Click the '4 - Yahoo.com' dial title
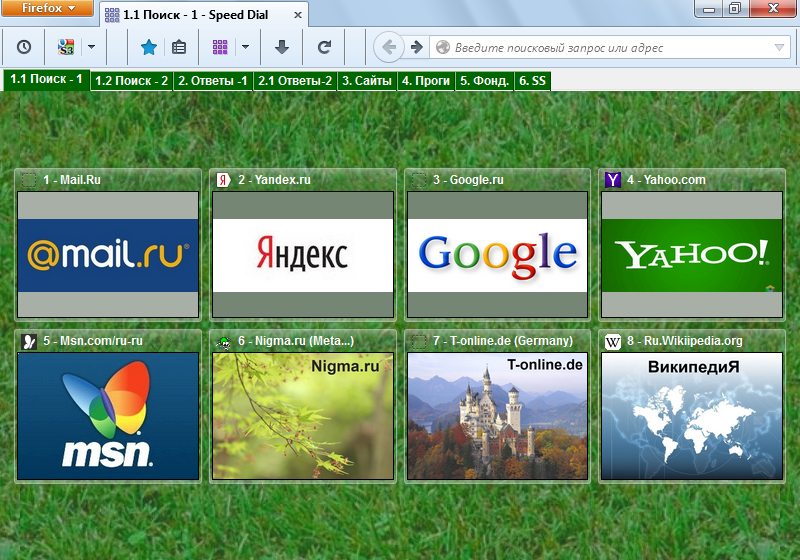The width and height of the screenshot is (800, 560). pyautogui.click(x=666, y=180)
